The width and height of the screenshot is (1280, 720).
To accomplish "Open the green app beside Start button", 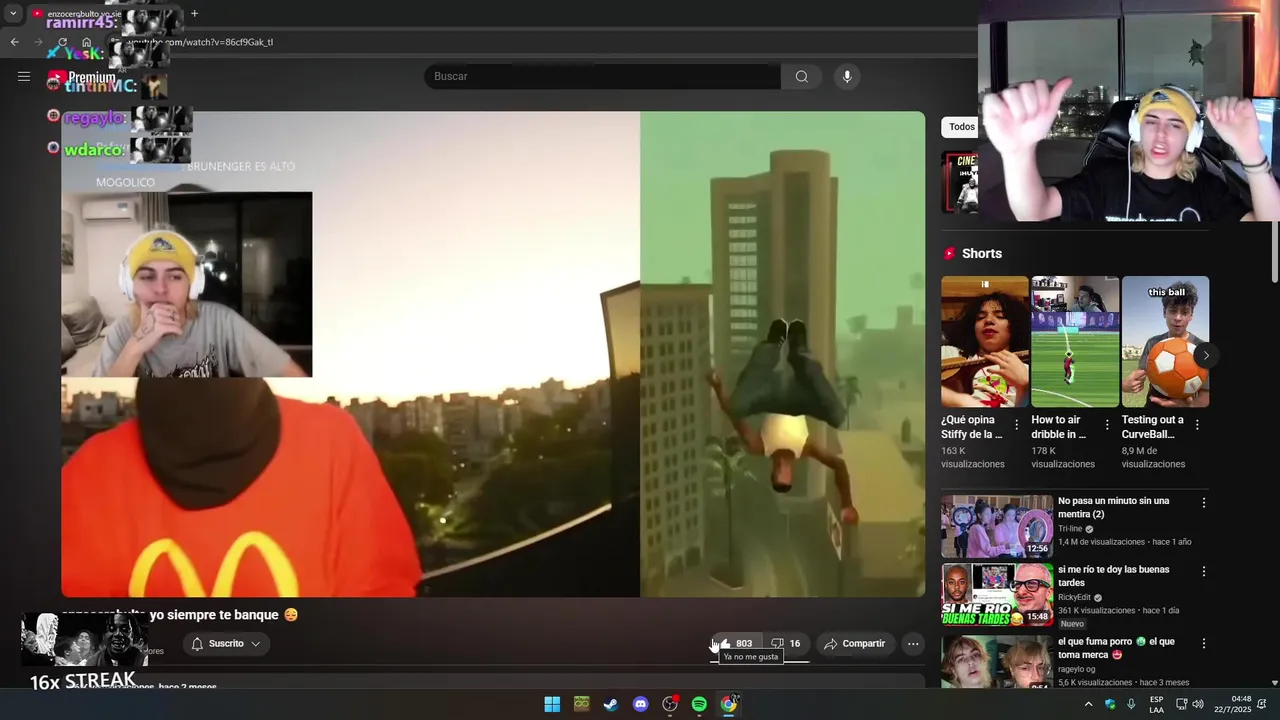I will (x=581, y=704).
